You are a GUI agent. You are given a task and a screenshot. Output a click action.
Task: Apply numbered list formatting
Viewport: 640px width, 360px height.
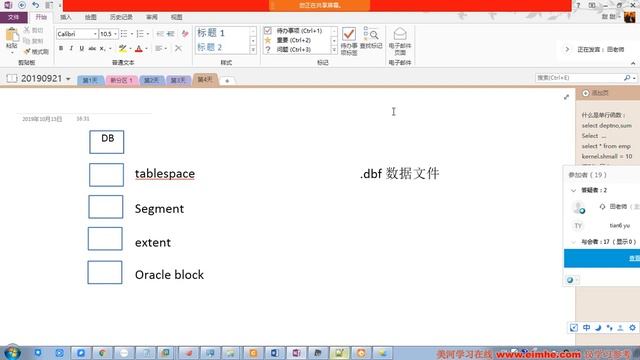140,34
